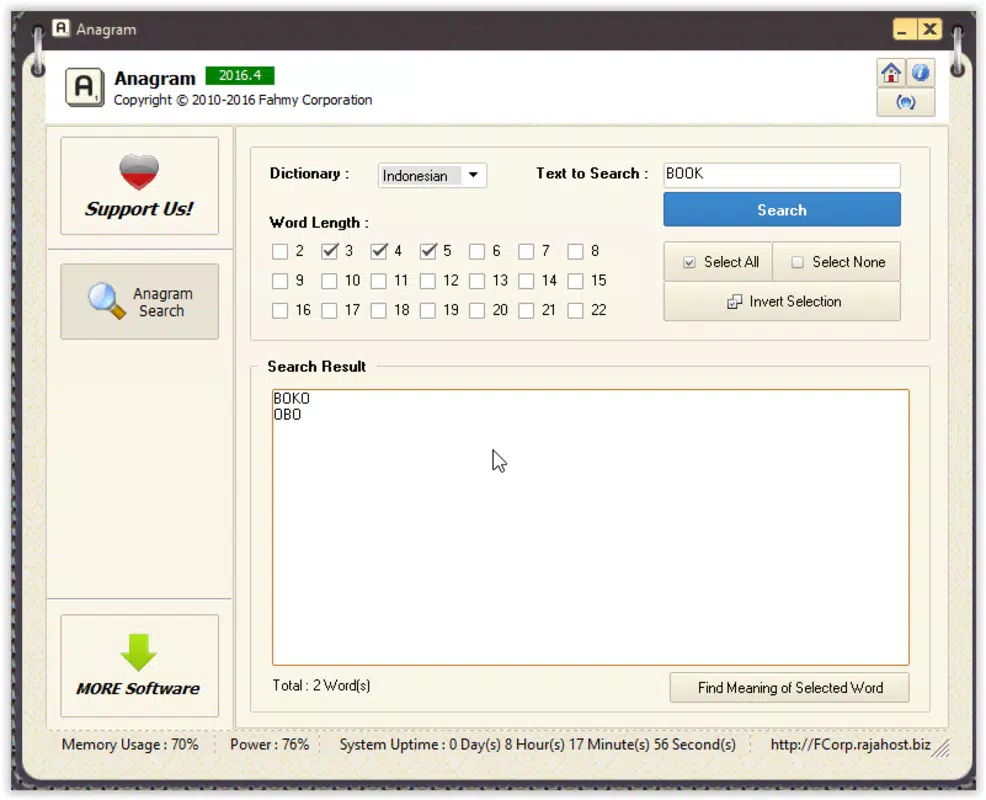Image resolution: width=986 pixels, height=800 pixels.
Task: Select result word BOKO
Action: click(291, 398)
